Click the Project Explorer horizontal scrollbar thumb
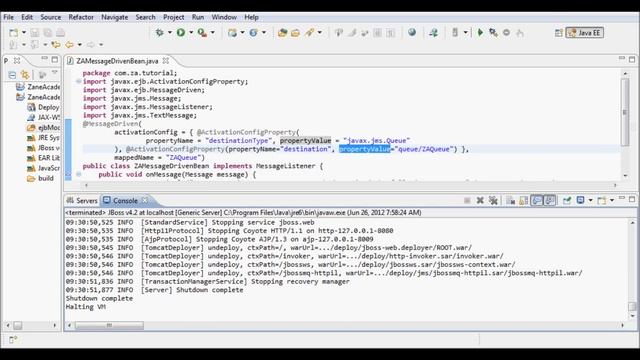The height and width of the screenshot is (360, 640). coord(18,325)
